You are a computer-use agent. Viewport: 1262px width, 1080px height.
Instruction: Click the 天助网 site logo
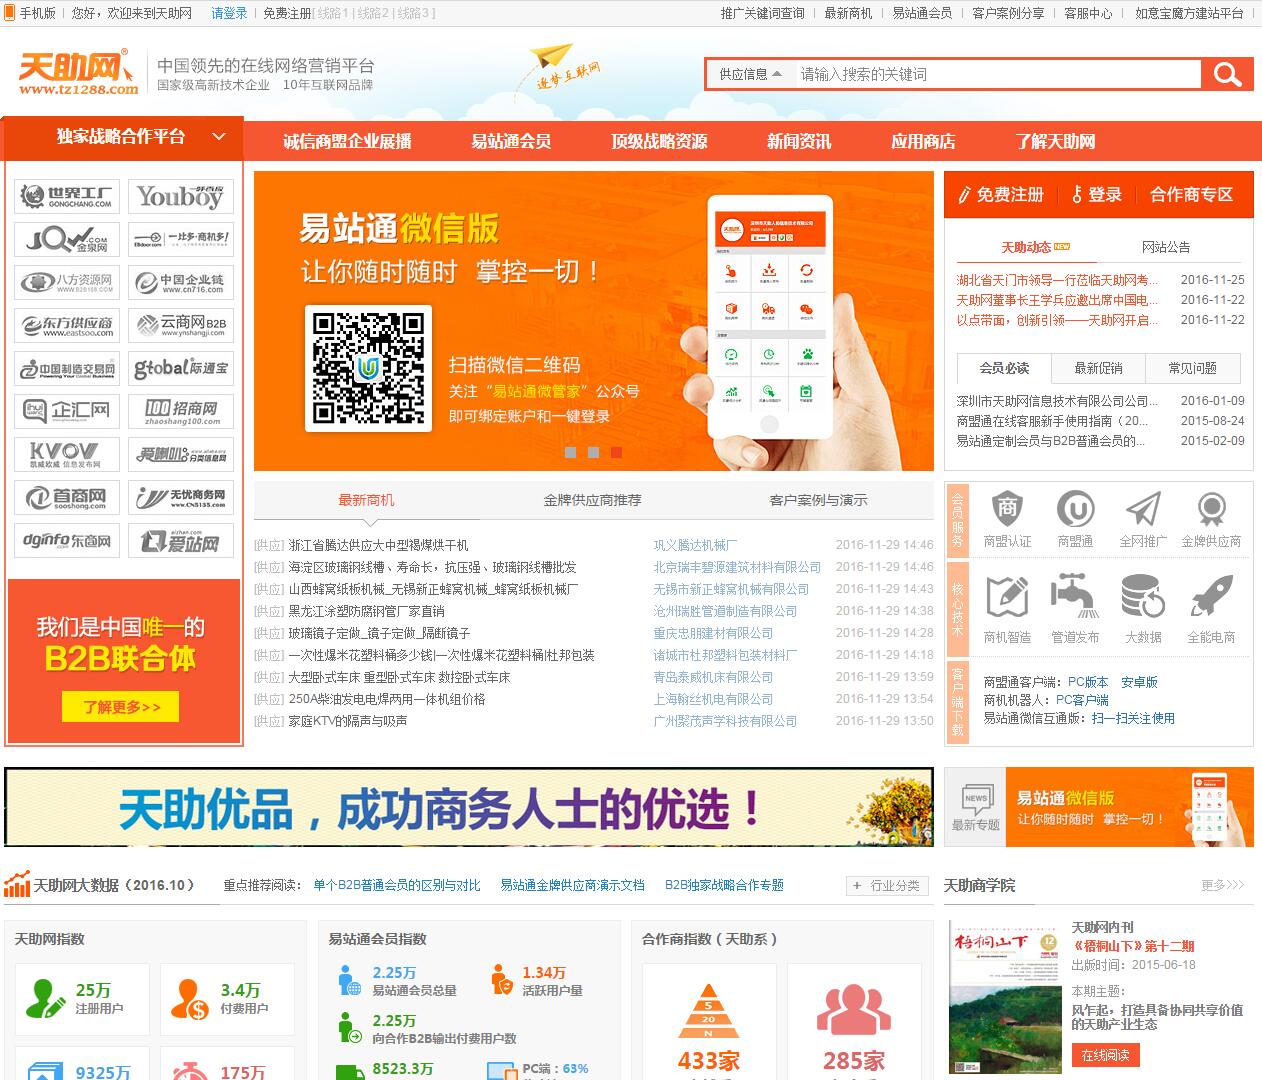click(78, 72)
